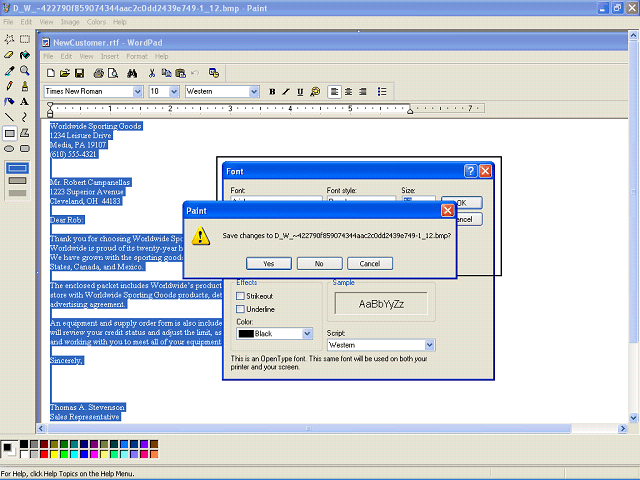Click WordPad's Paste clipboard icon
Screen dimensions: 640x480
tap(180, 73)
